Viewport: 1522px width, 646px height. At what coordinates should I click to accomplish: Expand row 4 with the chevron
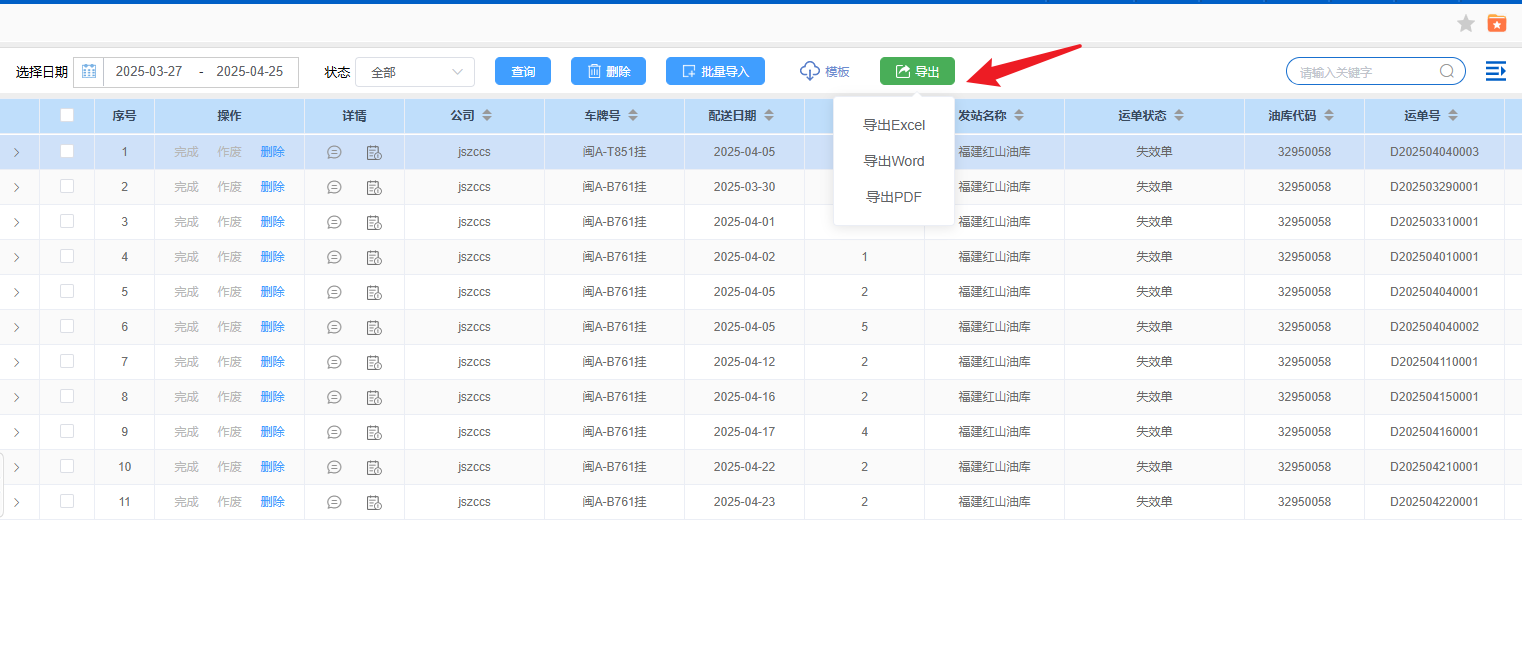coord(17,257)
